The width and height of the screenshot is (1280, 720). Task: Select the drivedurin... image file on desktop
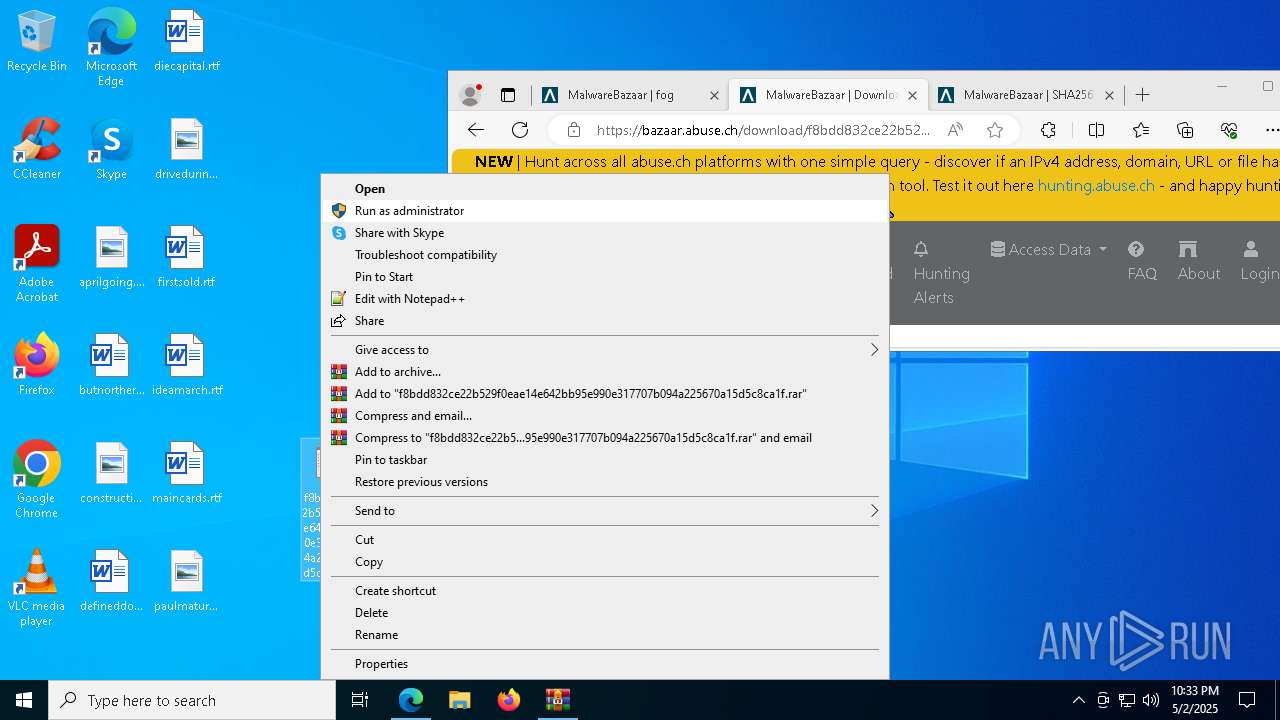(187, 150)
